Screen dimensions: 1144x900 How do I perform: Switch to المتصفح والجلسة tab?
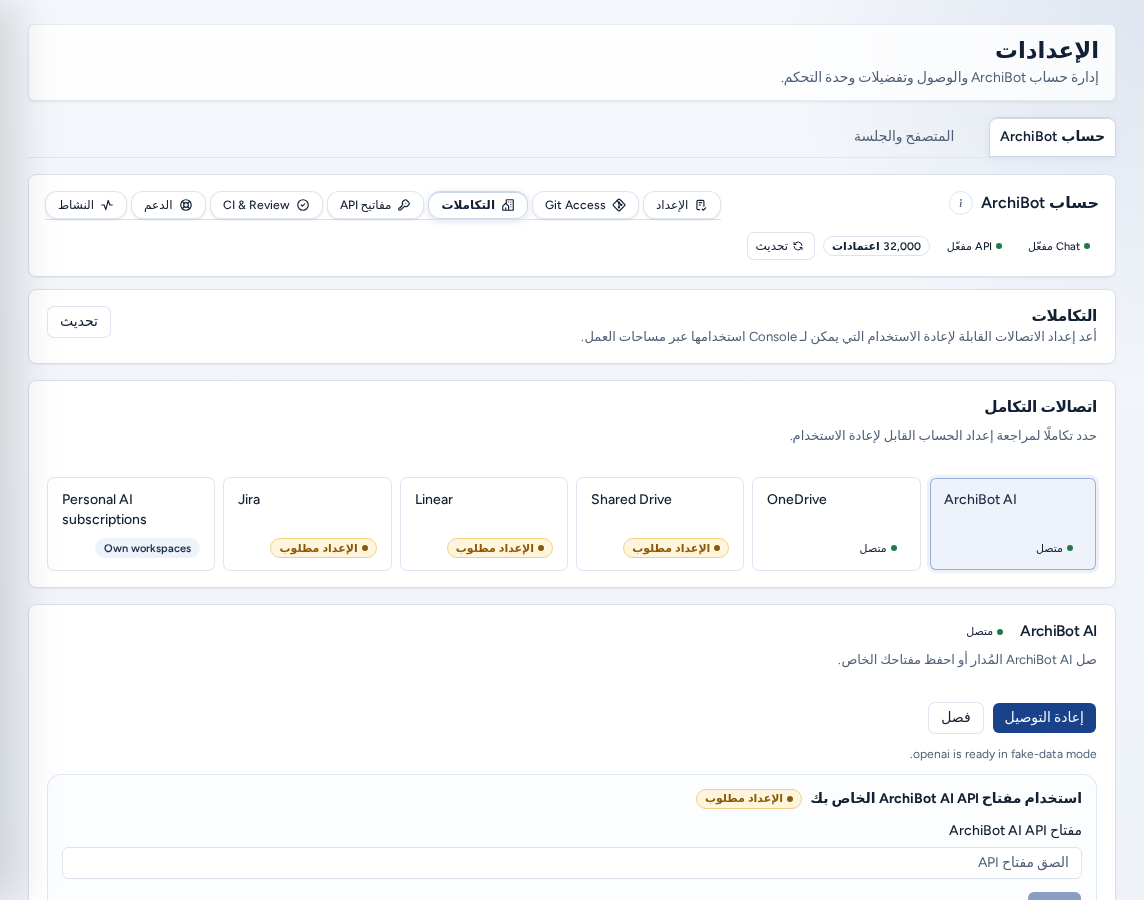point(904,137)
